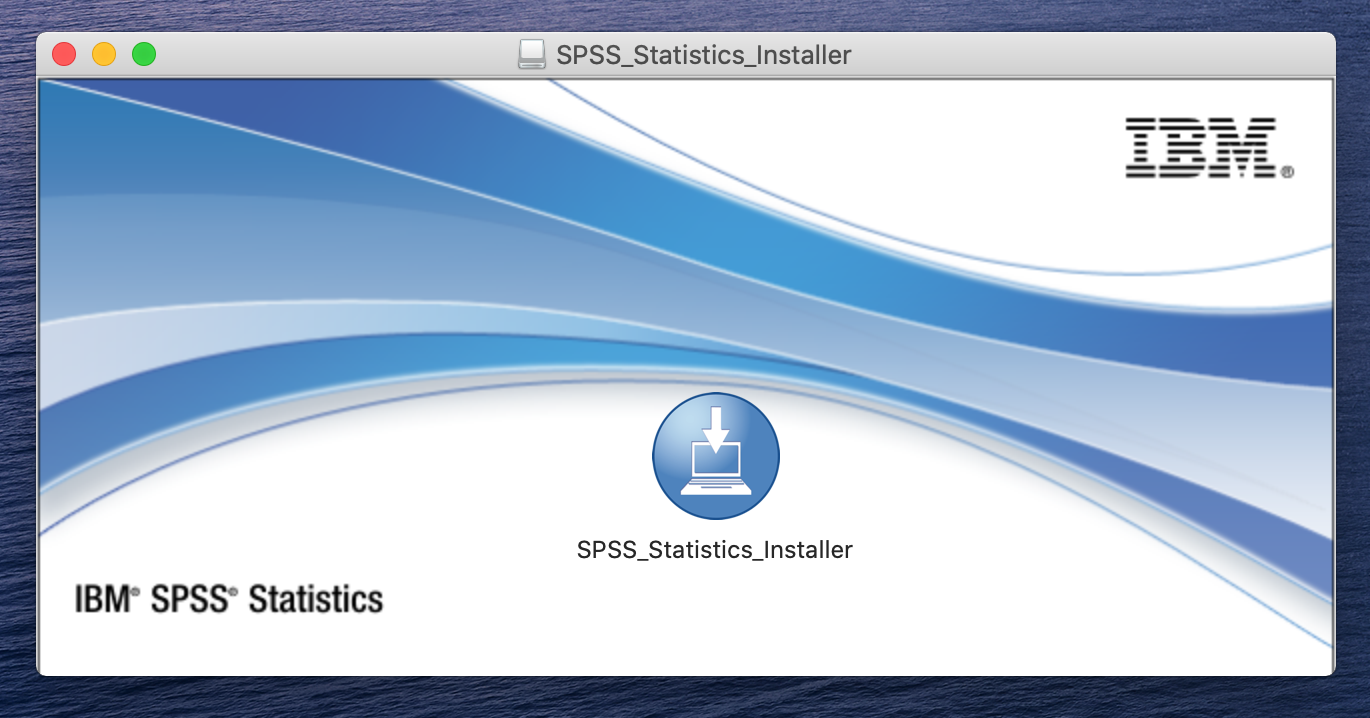This screenshot has width=1370, height=718.
Task: Click the laptop glyph inside installer icon
Action: pos(715,470)
